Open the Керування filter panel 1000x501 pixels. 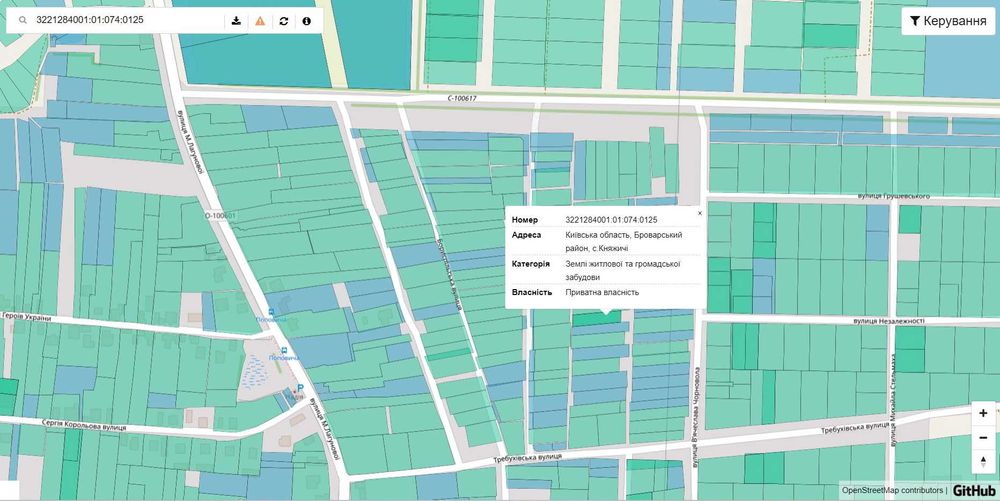[x=948, y=21]
